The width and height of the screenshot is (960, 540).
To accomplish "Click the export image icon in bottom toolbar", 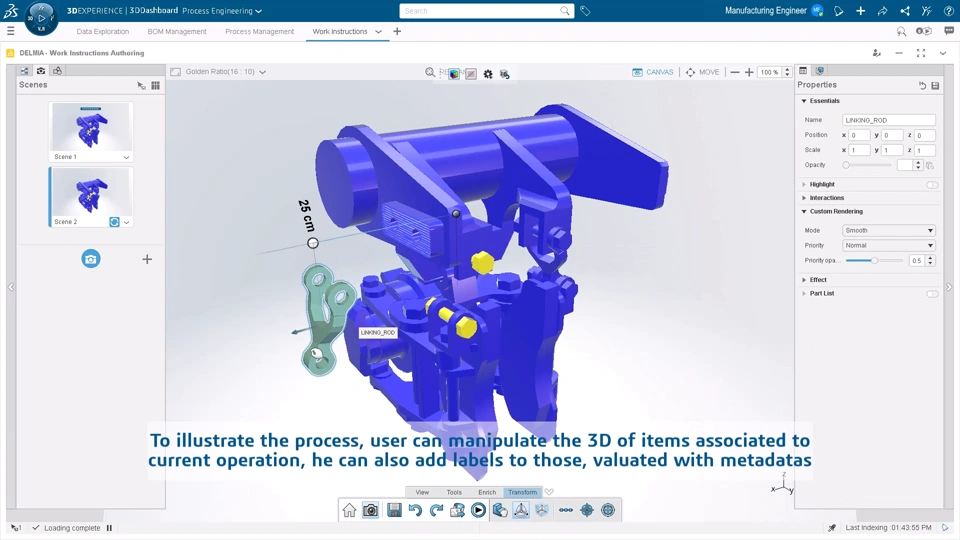I will tap(457, 510).
